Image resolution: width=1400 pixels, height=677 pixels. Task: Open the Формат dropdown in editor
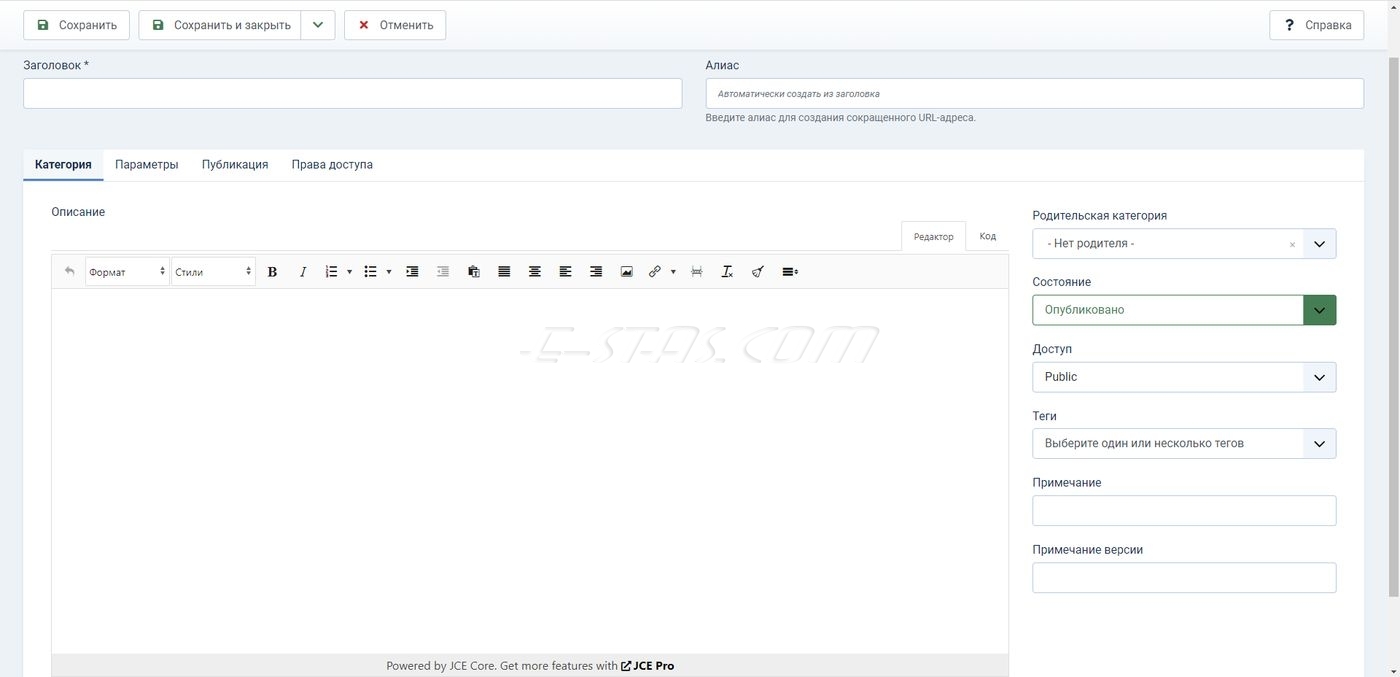[127, 271]
